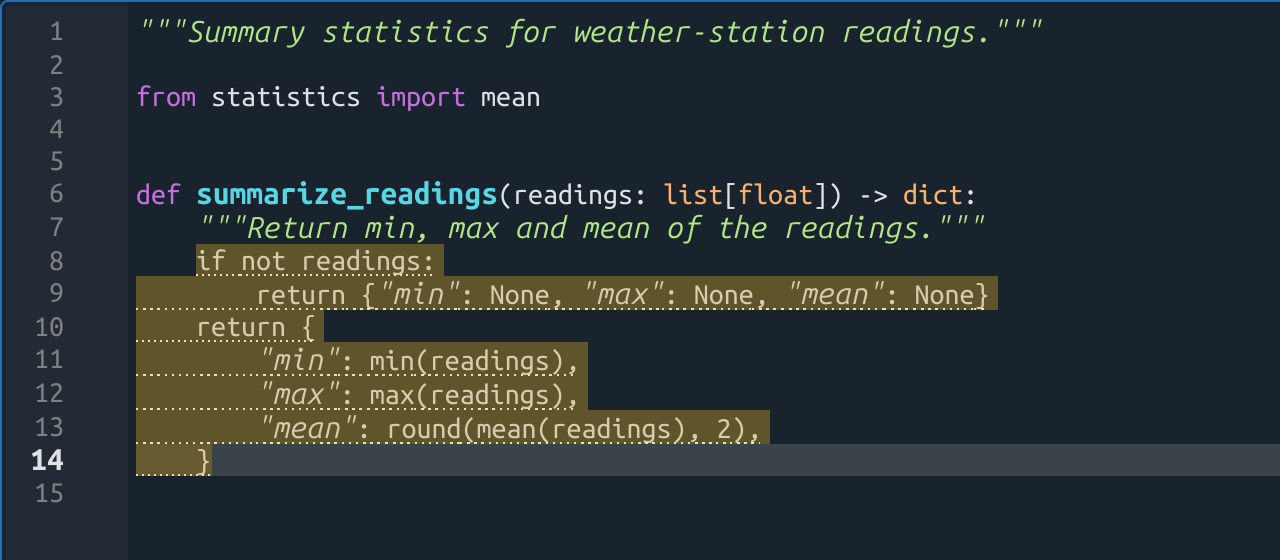The image size is (1280, 560).
Task: Click line number 14 in the gutter
Action: click(48, 460)
